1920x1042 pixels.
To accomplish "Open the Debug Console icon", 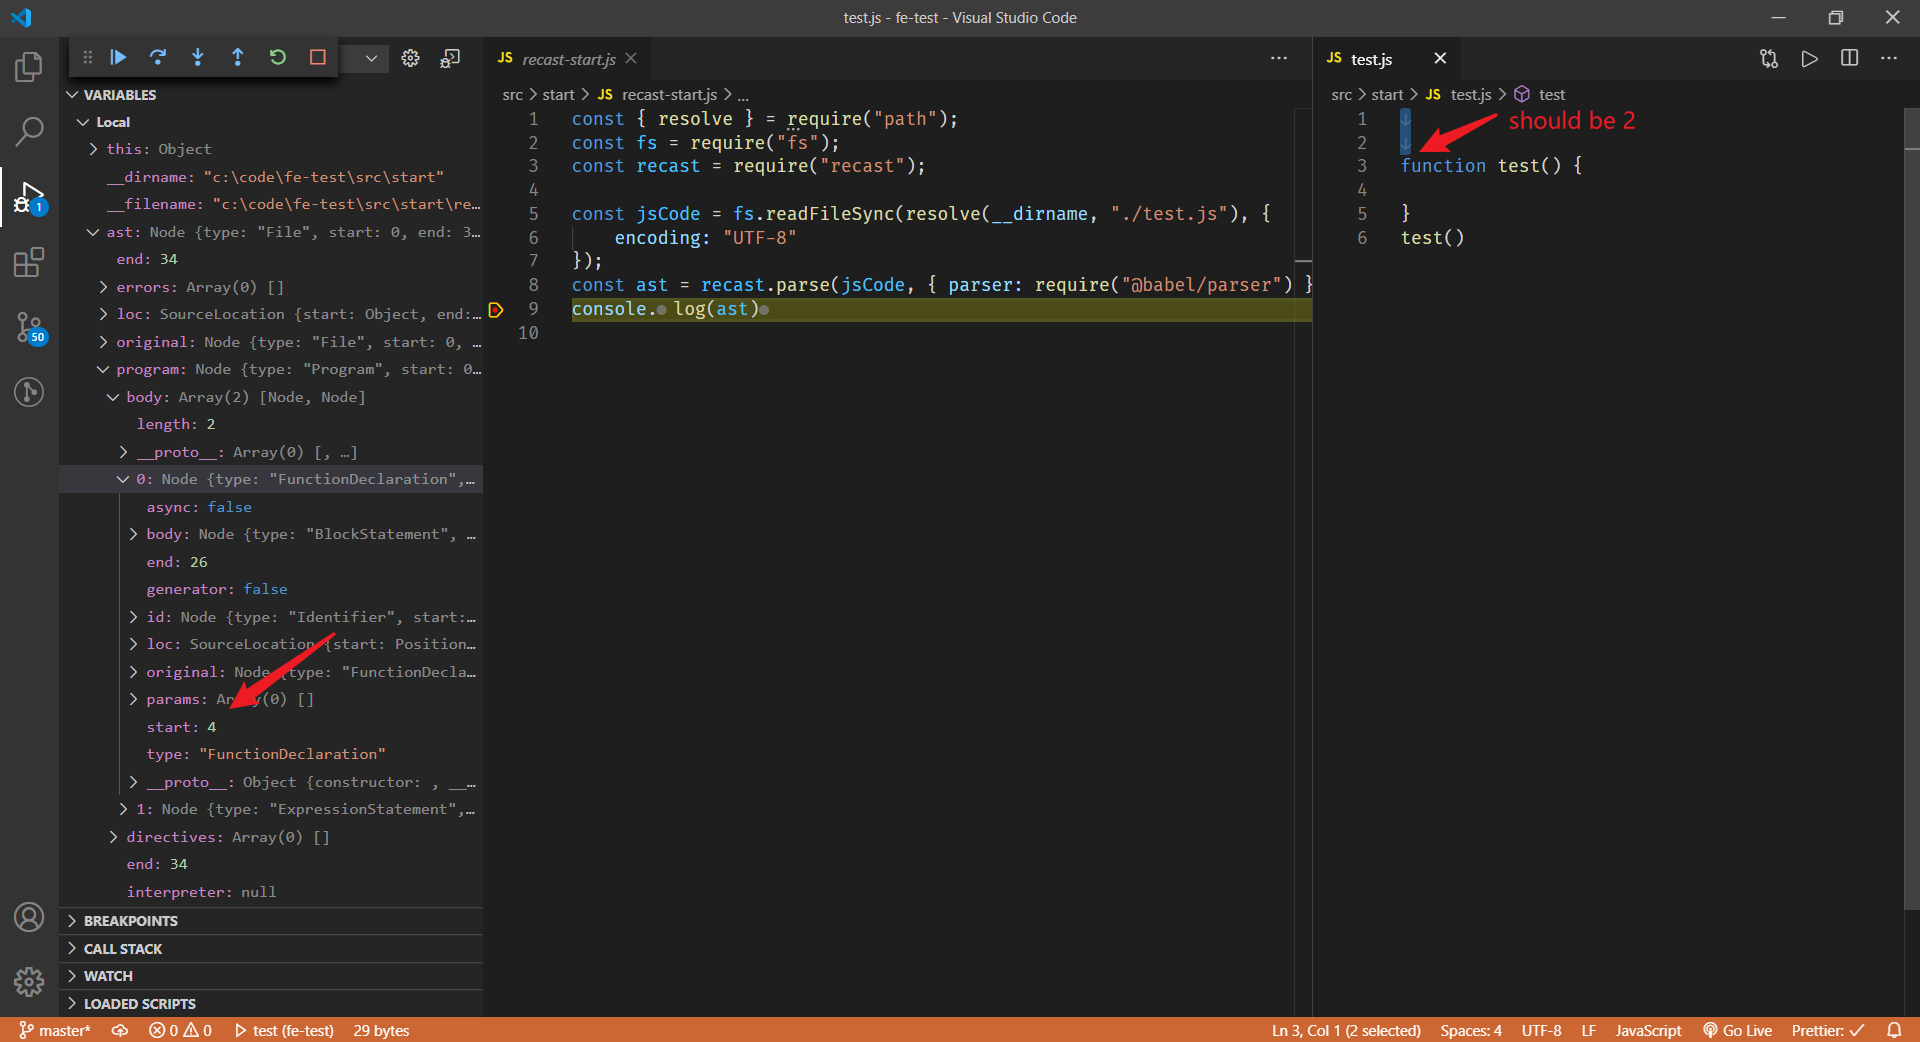I will point(450,58).
